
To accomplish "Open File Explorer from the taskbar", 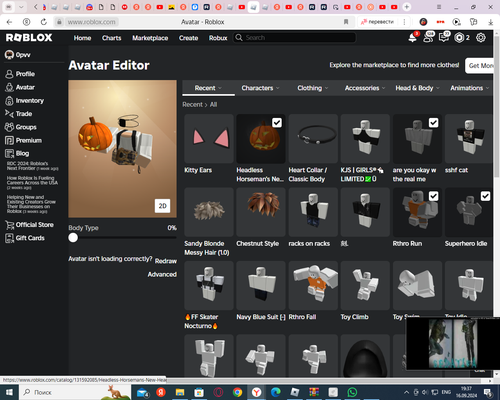I will click(x=180, y=392).
